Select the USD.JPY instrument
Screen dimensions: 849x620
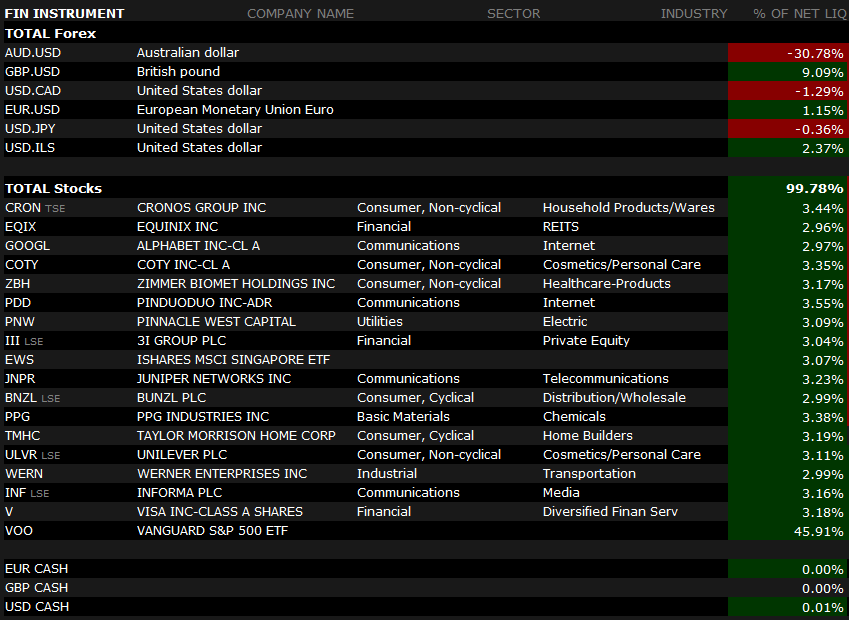[x=30, y=128]
